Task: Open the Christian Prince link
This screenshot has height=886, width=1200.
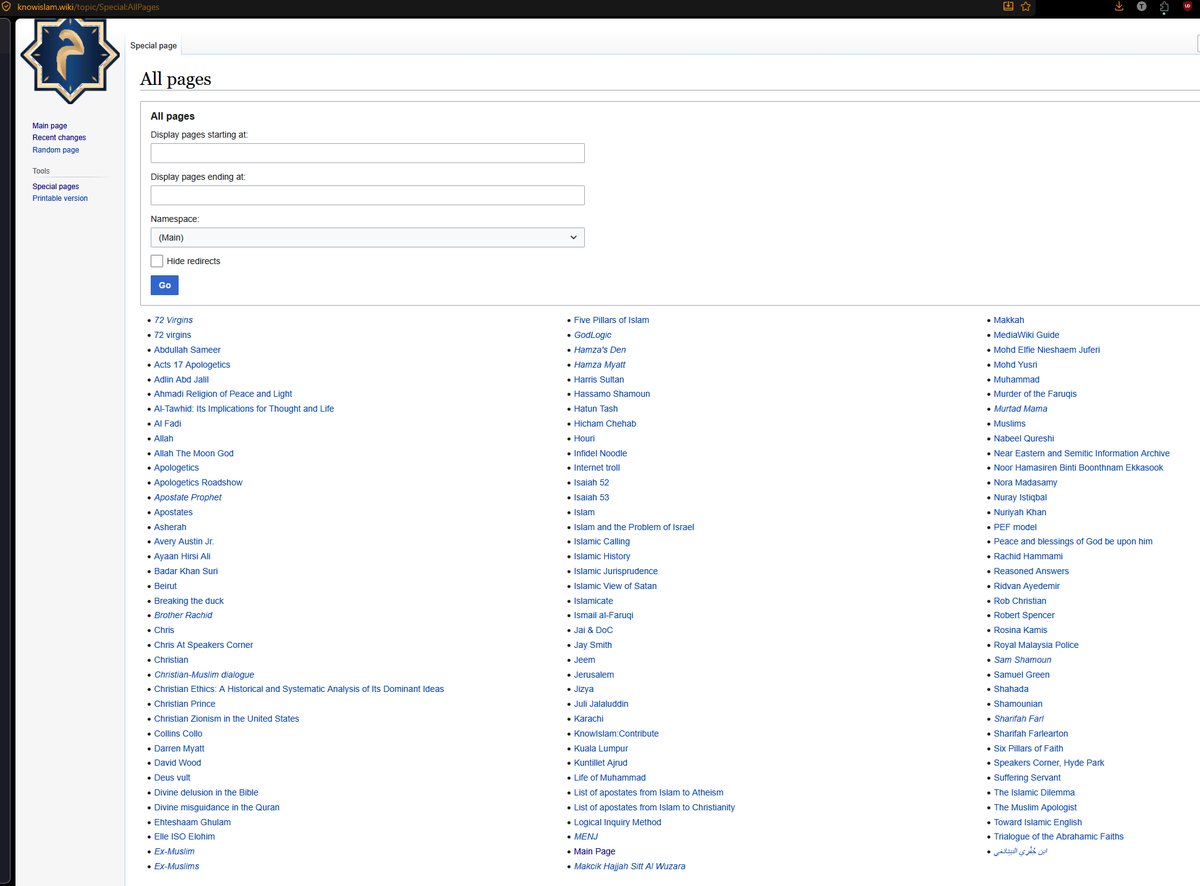Action: click(x=185, y=704)
